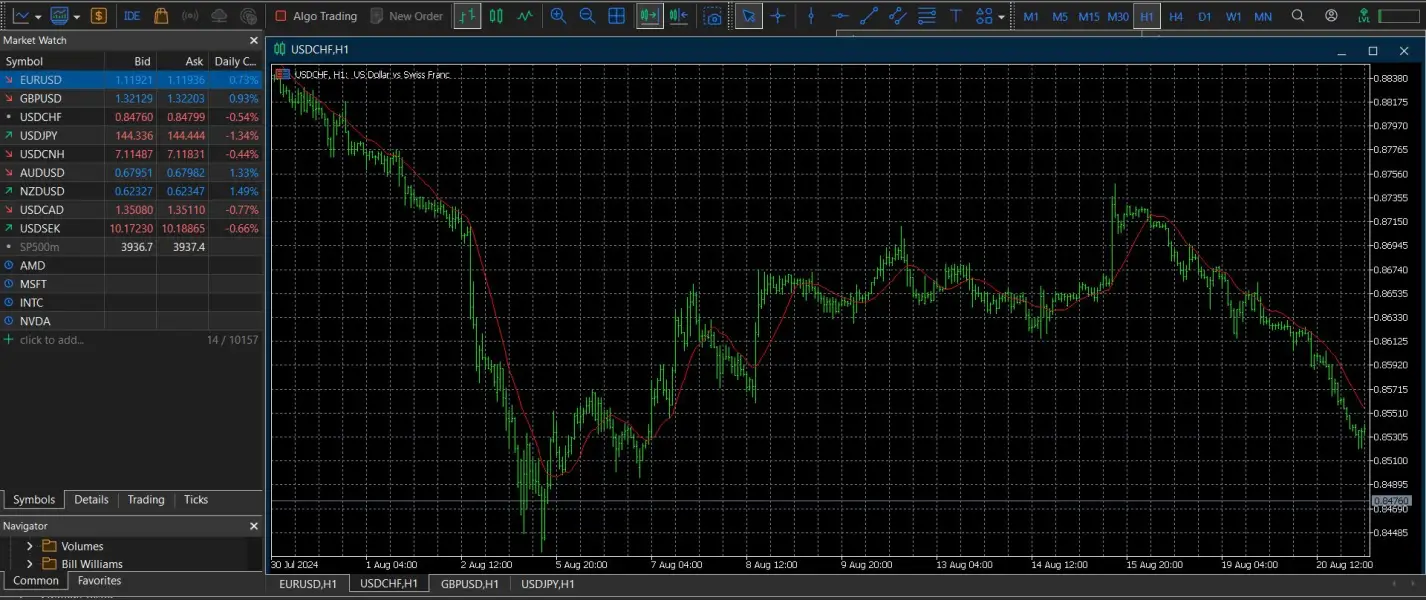Toggle chart auto-scroll to latest bar
The height and width of the screenshot is (600, 1426).
[649, 16]
